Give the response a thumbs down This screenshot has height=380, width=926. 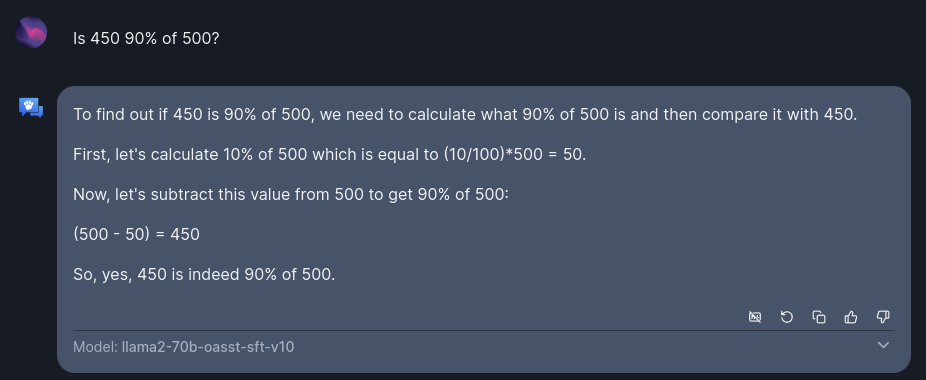click(883, 317)
